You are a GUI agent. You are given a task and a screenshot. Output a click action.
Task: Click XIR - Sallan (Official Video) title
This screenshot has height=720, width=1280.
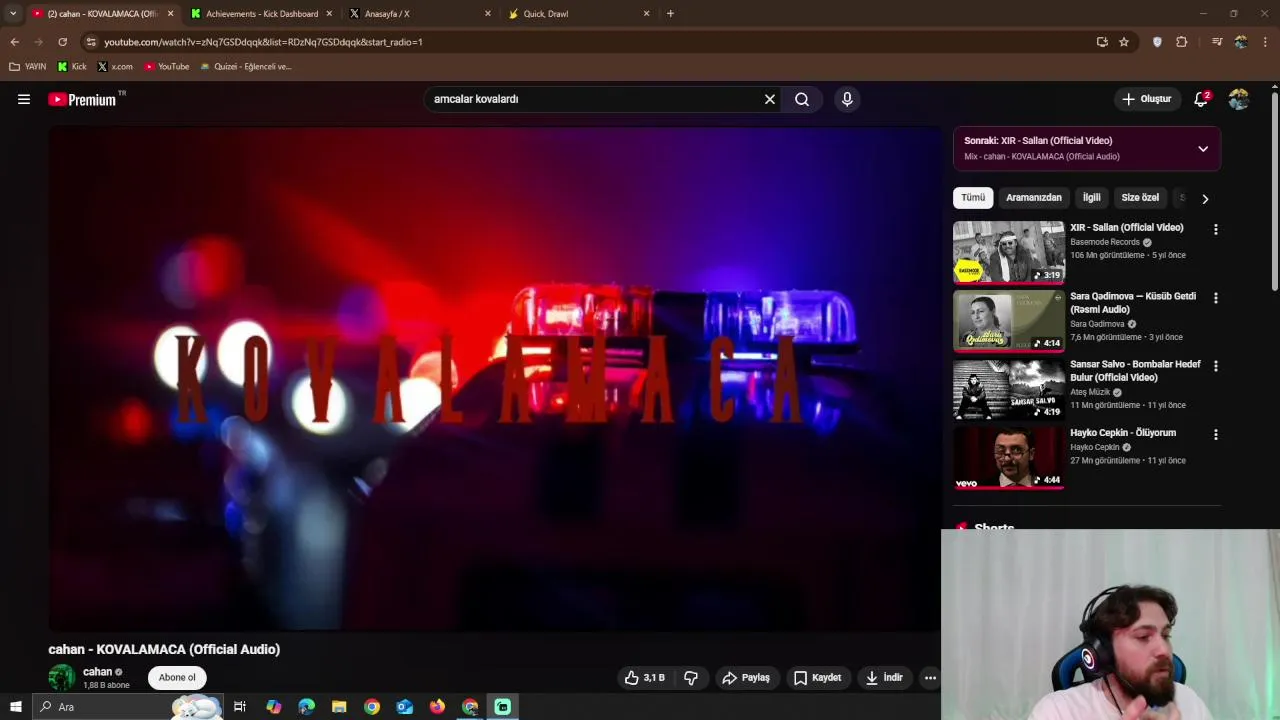[1127, 228]
